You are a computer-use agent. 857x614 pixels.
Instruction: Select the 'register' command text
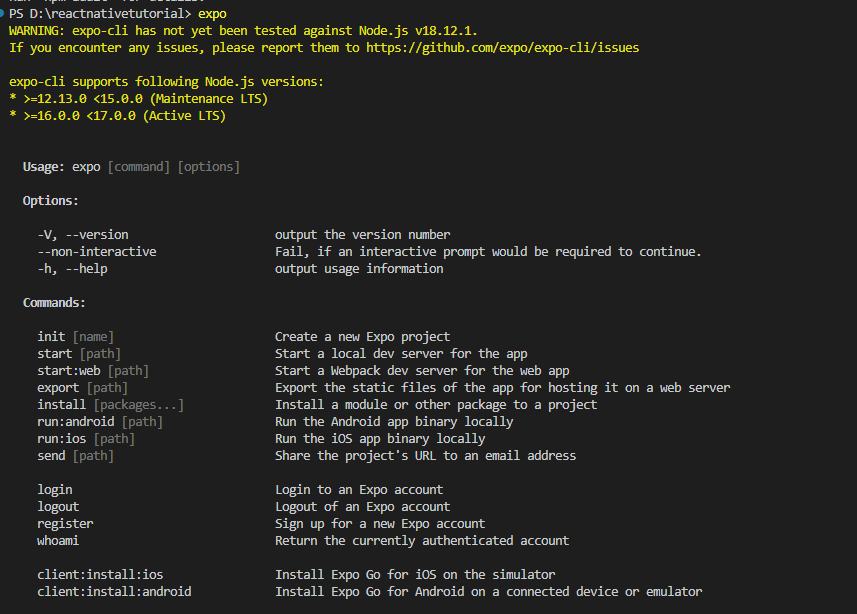[65, 524]
